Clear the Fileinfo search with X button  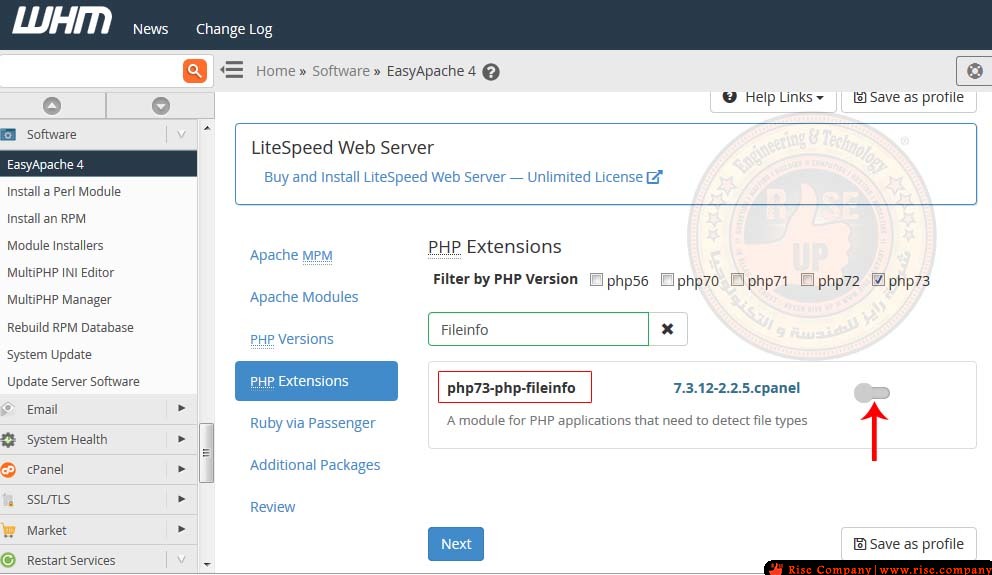pyautogui.click(x=667, y=329)
